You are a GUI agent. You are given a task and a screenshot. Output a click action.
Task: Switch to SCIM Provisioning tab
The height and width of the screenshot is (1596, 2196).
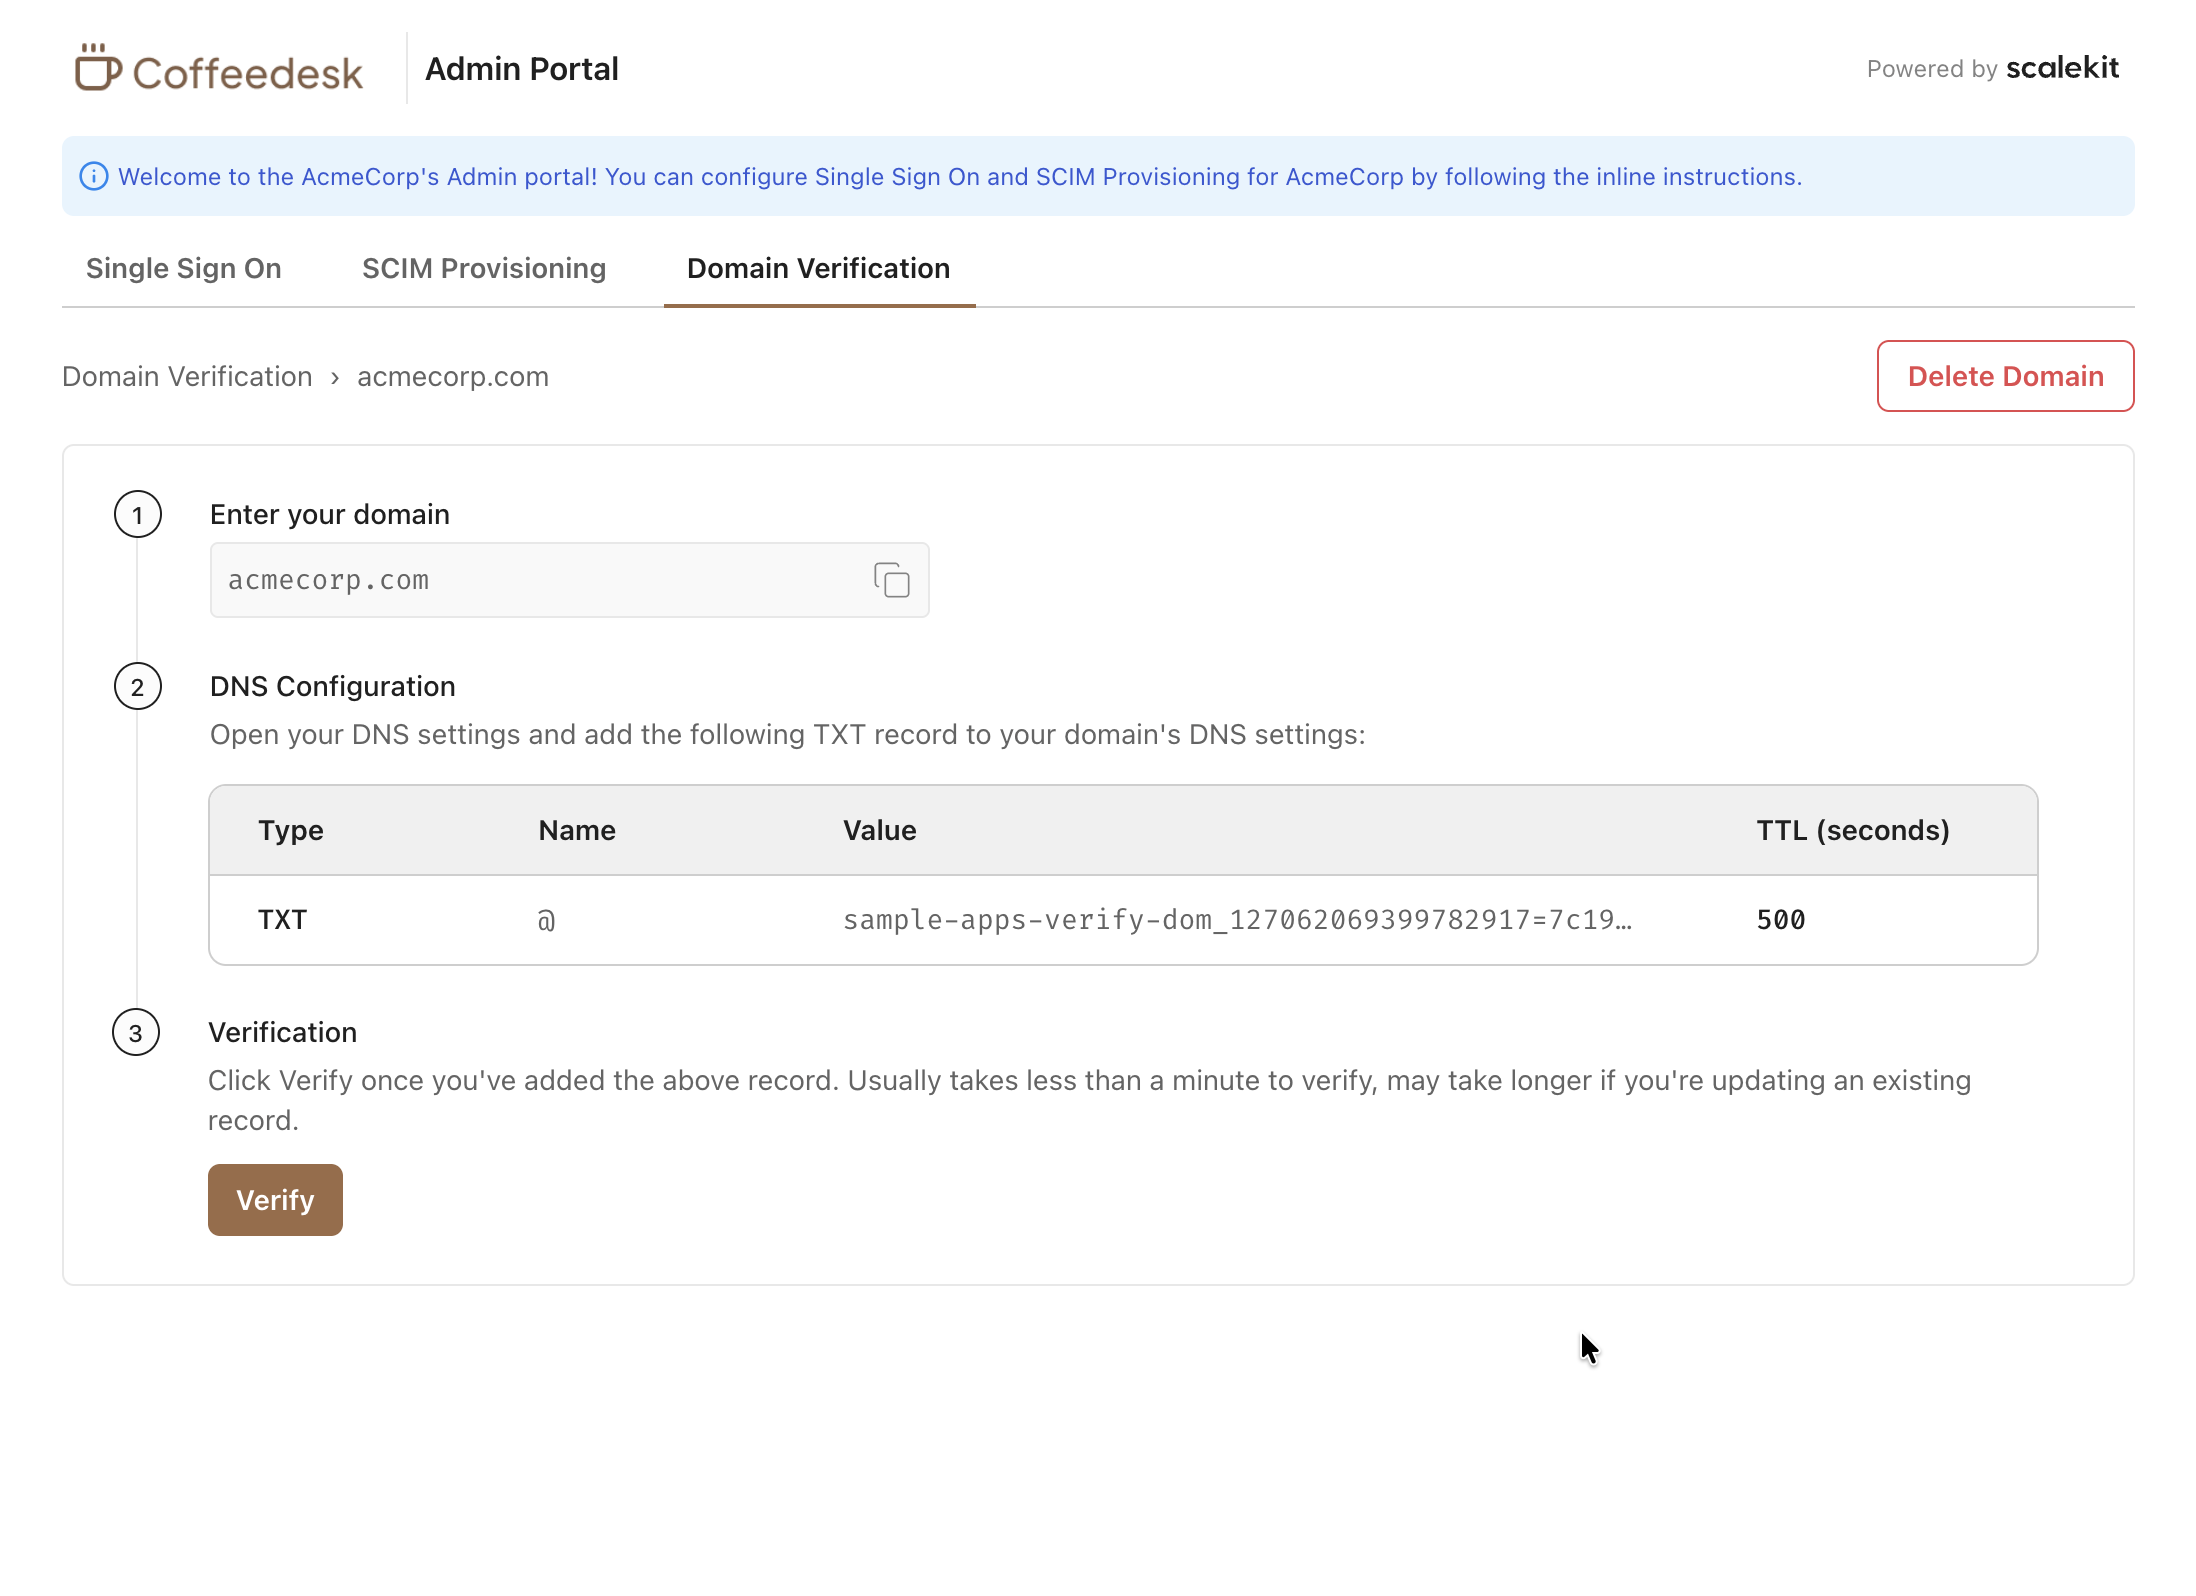click(484, 269)
